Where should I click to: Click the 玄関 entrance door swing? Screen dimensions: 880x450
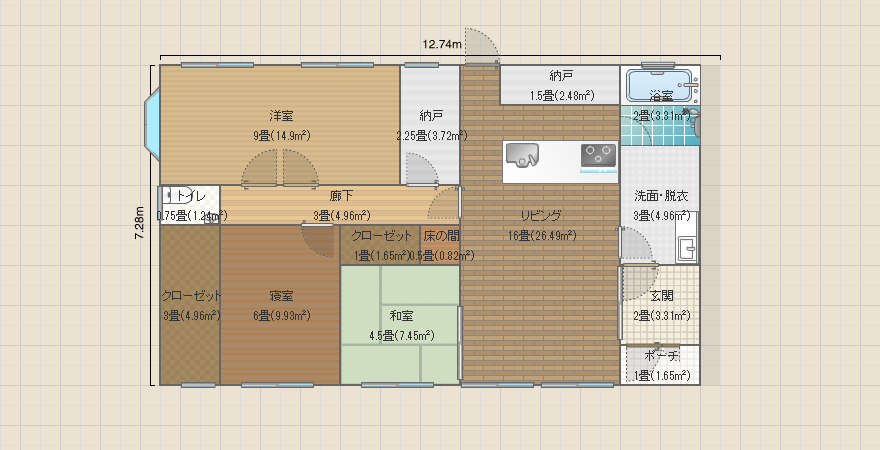pos(637,281)
